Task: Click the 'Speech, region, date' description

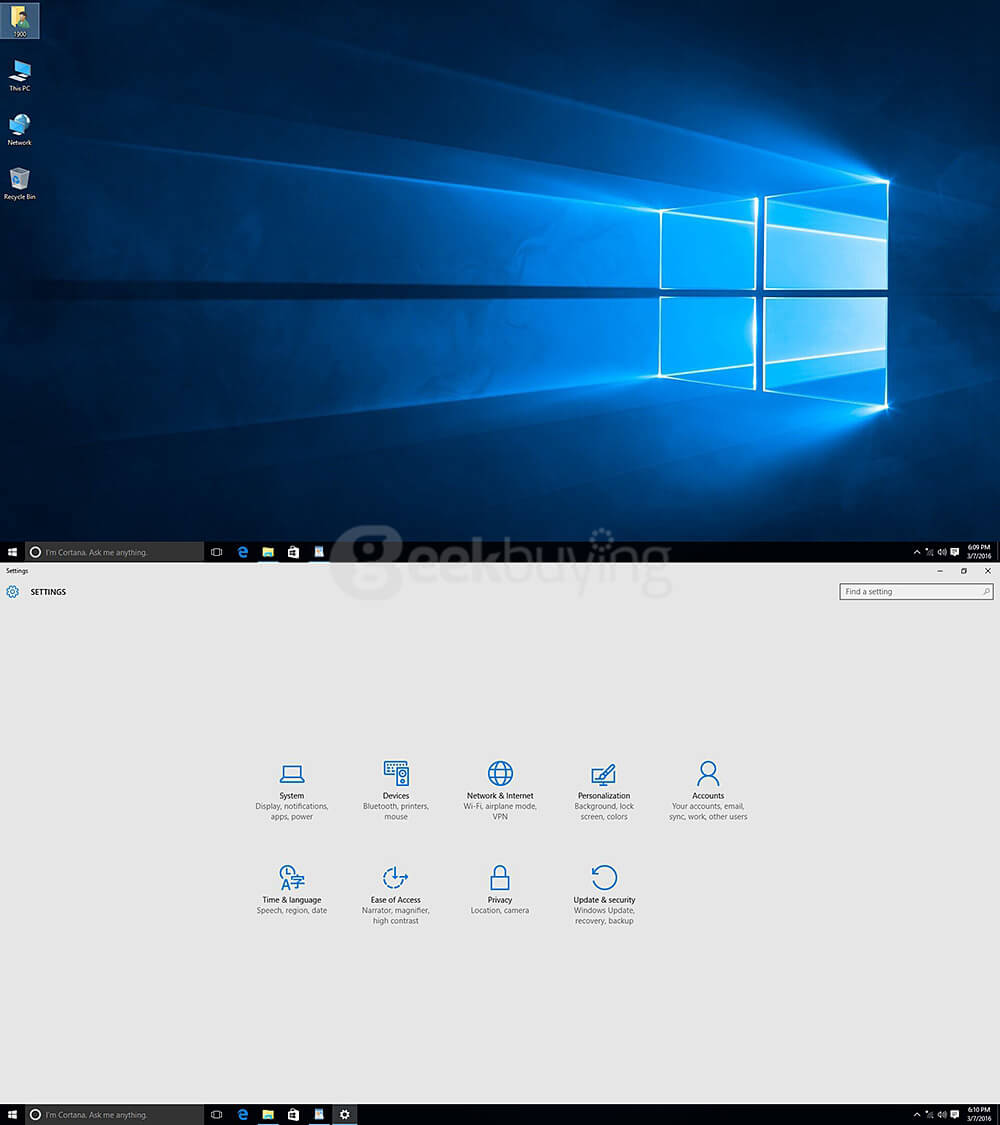Action: coord(291,910)
